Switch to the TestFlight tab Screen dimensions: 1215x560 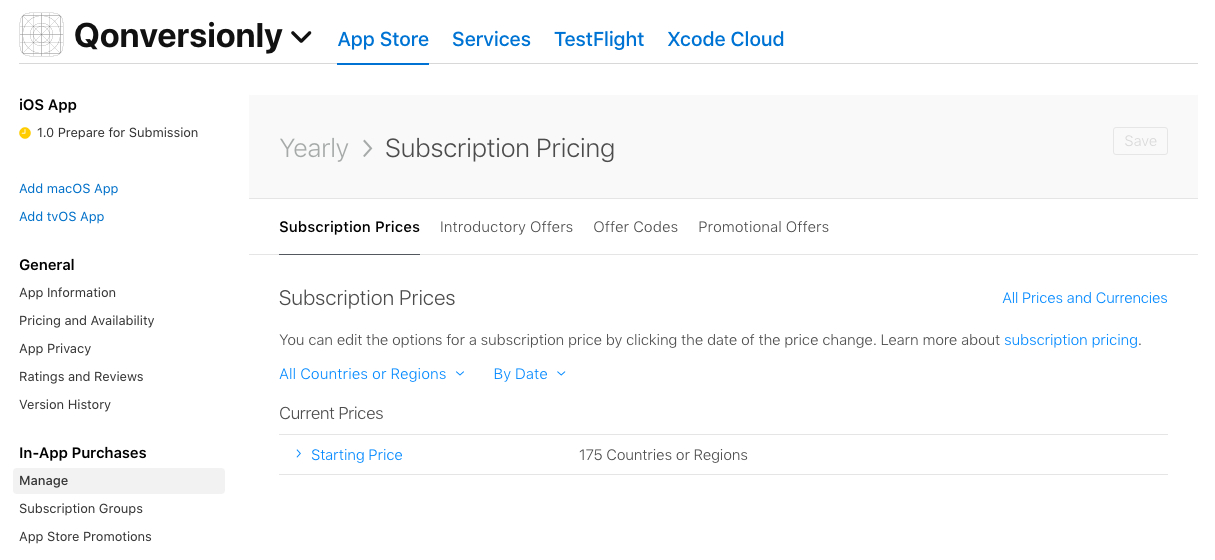[599, 39]
